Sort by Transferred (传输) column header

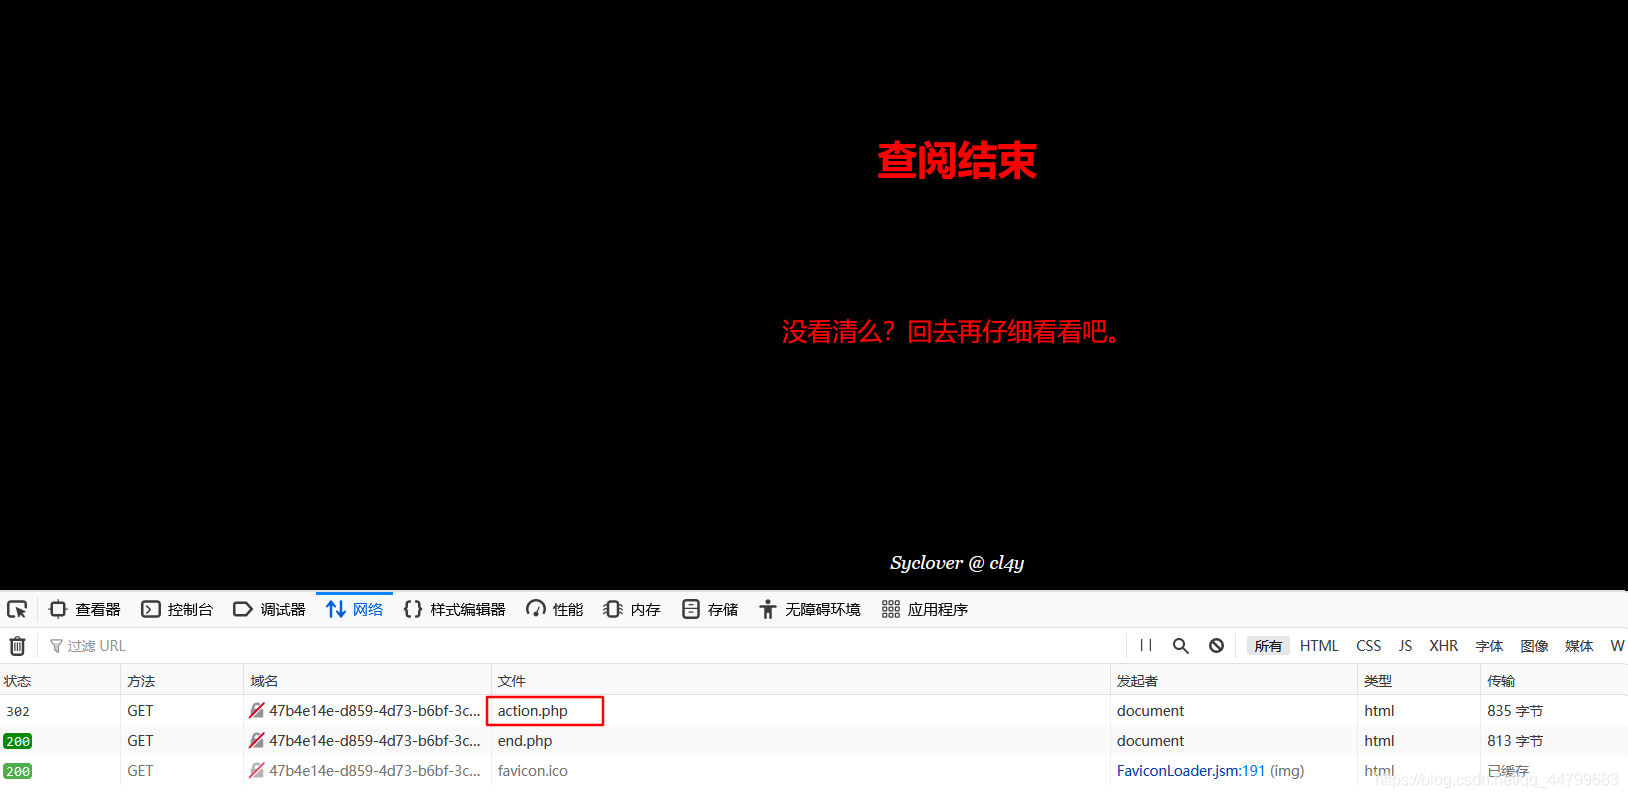point(1554,681)
